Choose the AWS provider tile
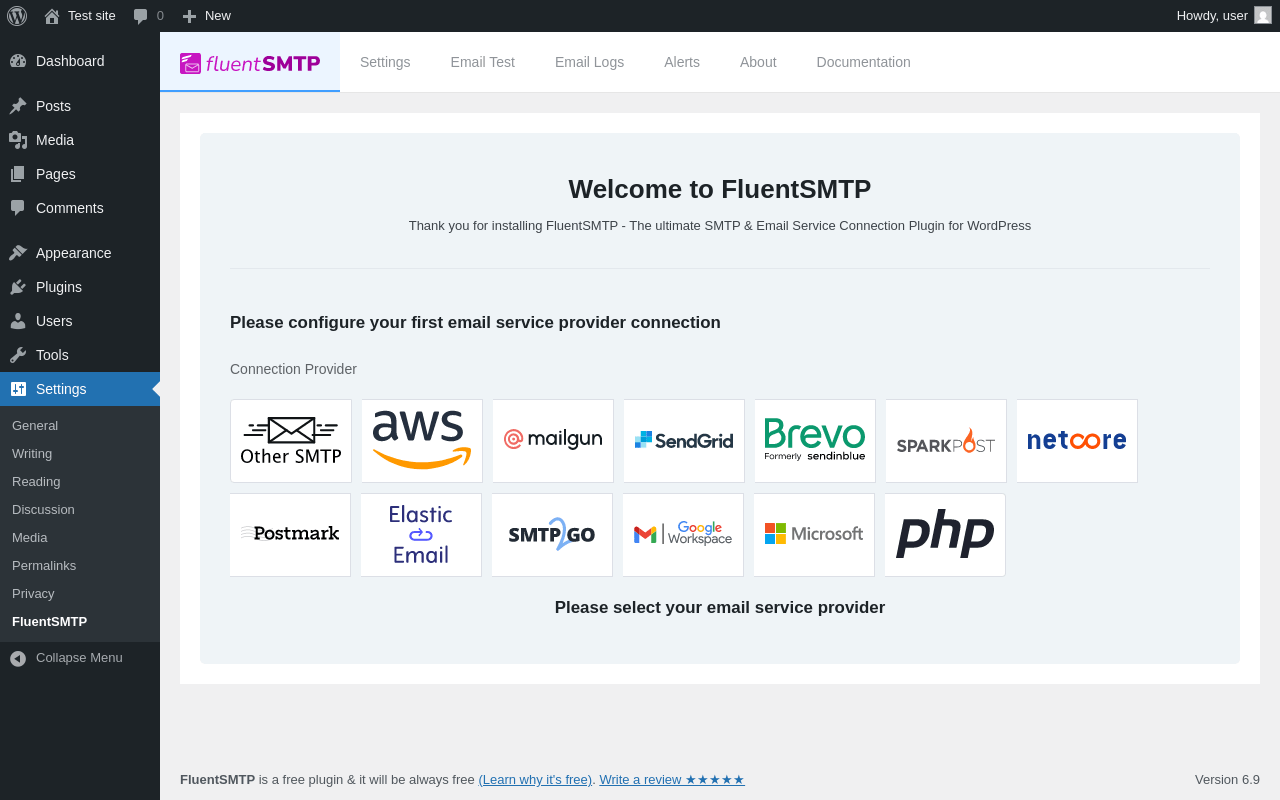 [422, 441]
